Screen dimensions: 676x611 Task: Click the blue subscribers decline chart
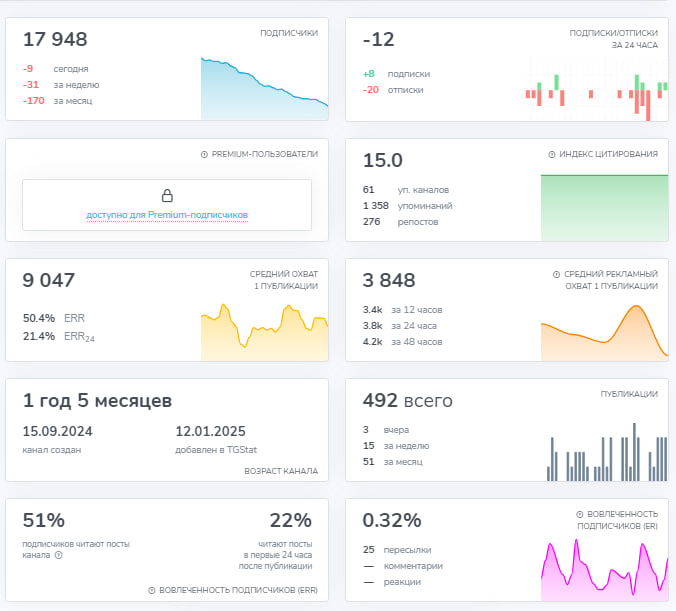coord(265,88)
